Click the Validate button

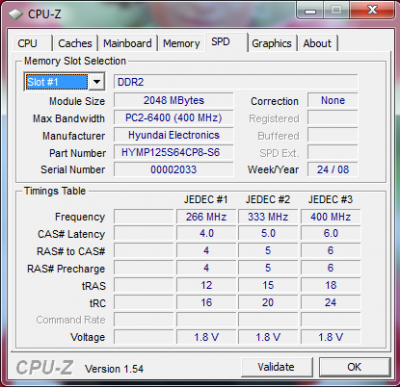coord(276,367)
